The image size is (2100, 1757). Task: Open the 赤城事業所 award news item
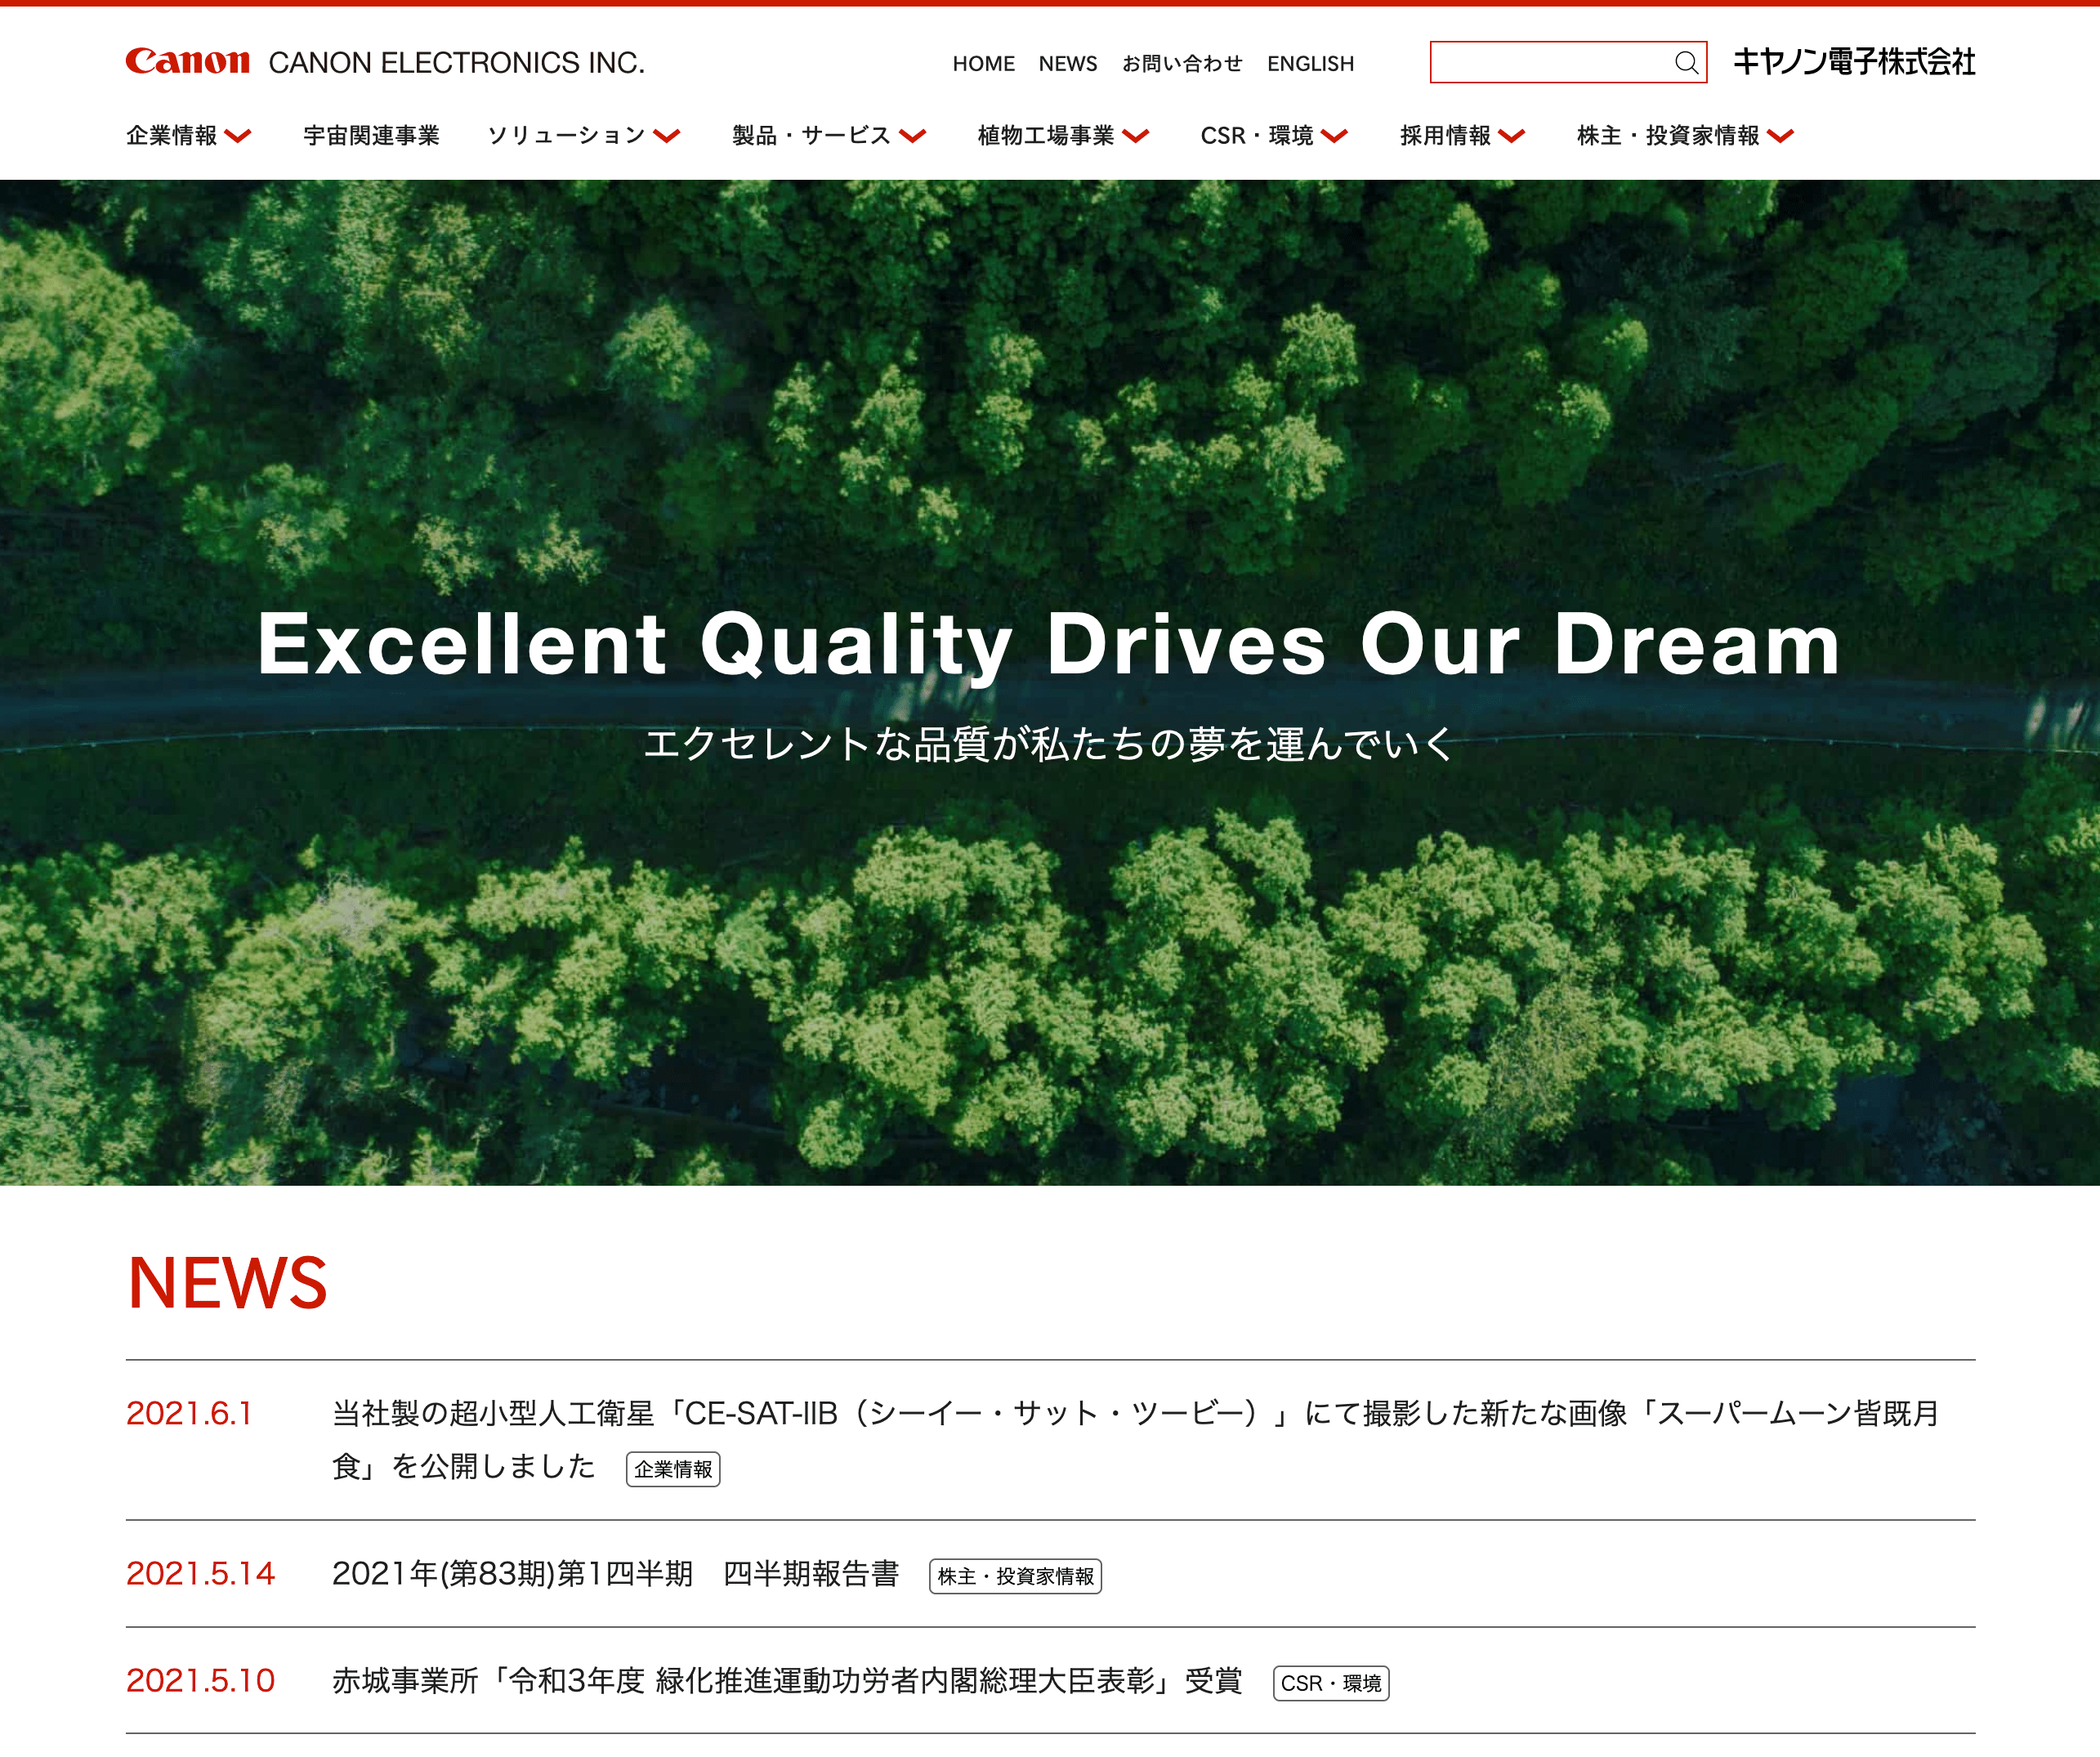tap(787, 1681)
